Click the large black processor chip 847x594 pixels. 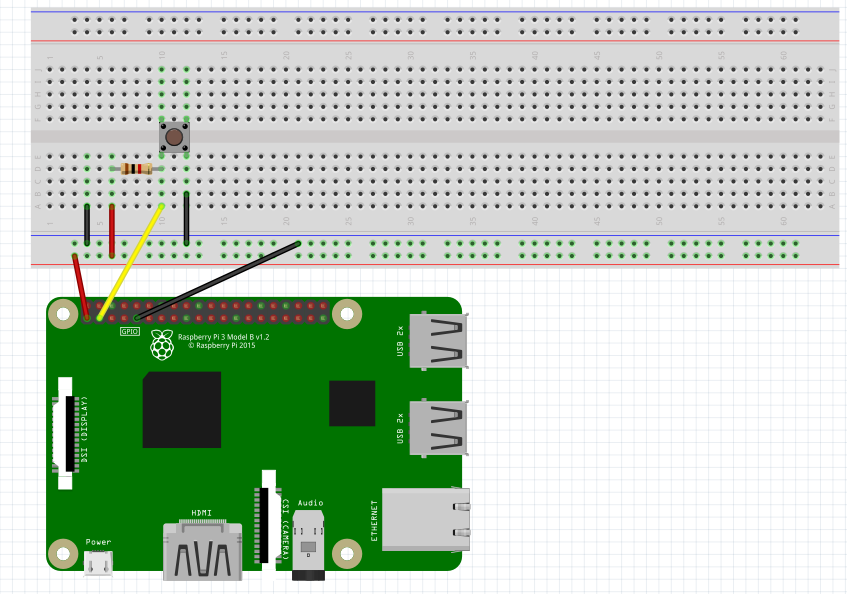tap(181, 410)
